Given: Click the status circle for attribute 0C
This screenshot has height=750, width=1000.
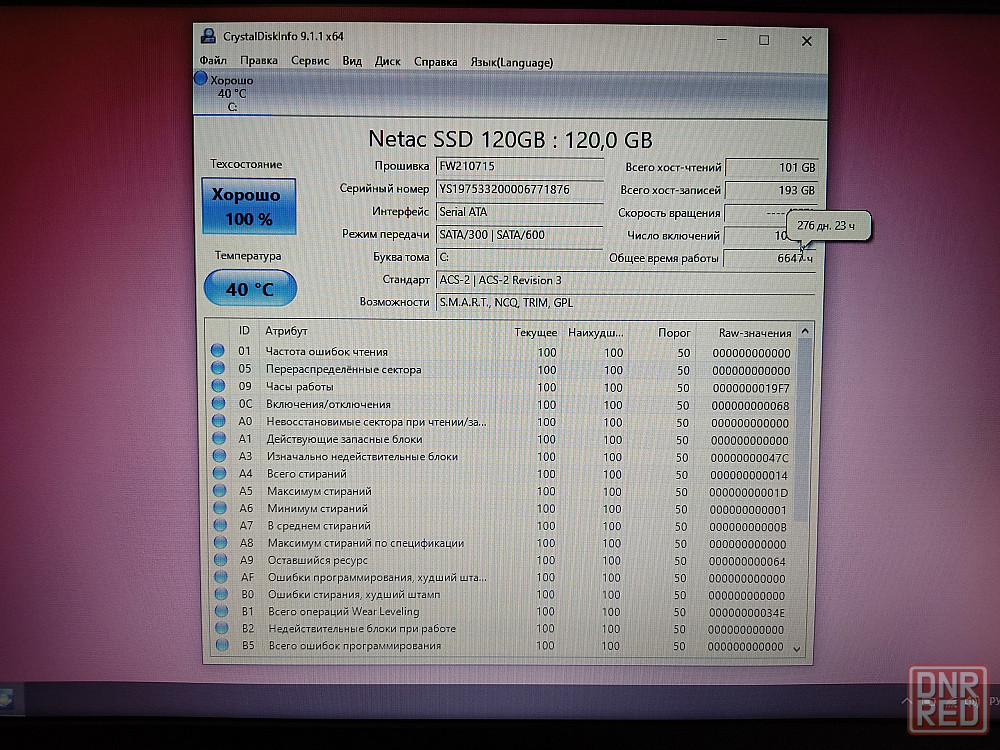Looking at the screenshot, I should click(x=219, y=403).
